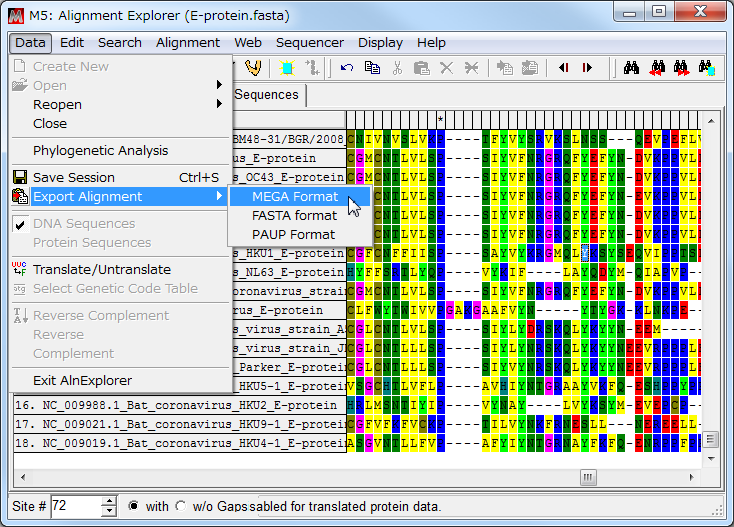The image size is (734, 527).
Task: Toggle the checked DNA Sequences menu option
Action: tap(84, 224)
